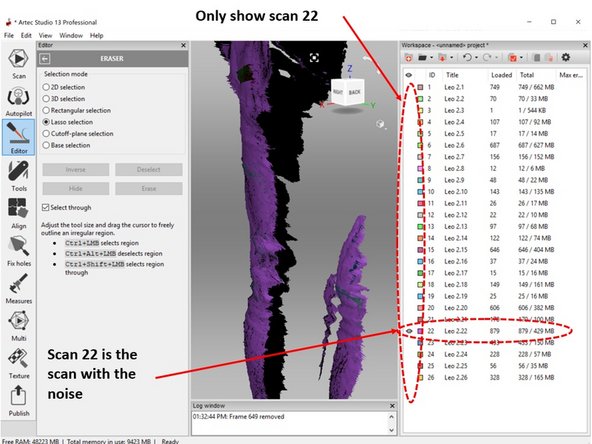Close the Log window
This screenshot has width=592, height=444.
pos(392,406)
